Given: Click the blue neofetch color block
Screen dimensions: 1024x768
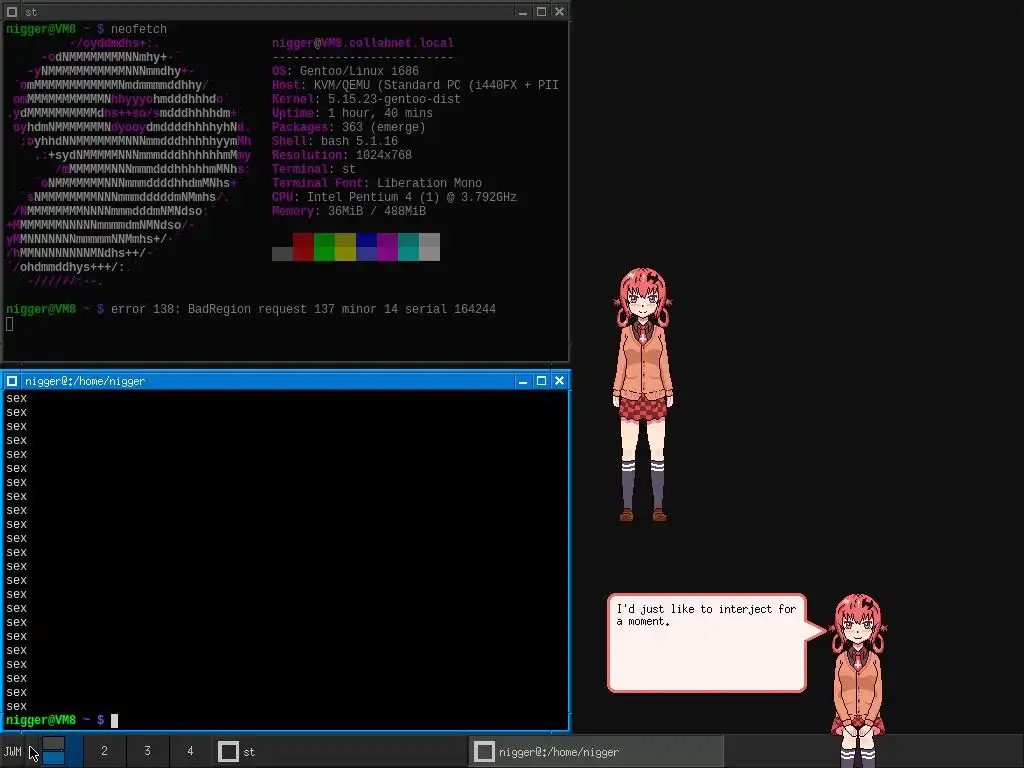Looking at the screenshot, I should pyautogui.click(x=366, y=247).
